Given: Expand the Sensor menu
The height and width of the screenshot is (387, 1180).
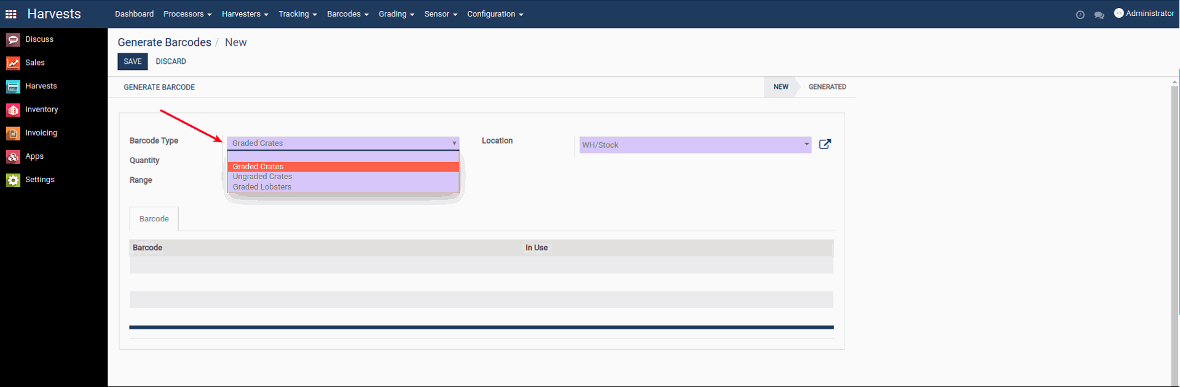Looking at the screenshot, I should [x=441, y=14].
